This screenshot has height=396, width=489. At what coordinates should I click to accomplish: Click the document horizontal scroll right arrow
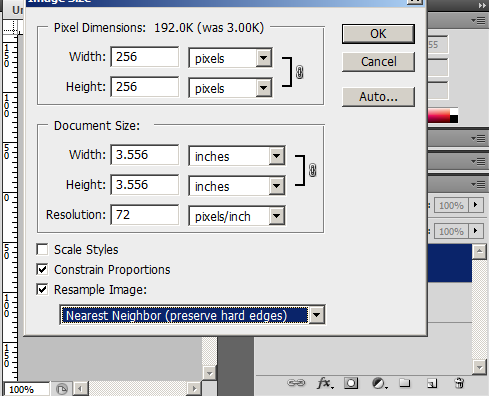coord(194,389)
